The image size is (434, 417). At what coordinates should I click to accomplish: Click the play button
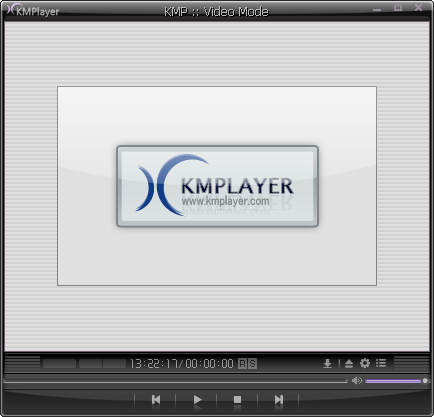point(197,399)
